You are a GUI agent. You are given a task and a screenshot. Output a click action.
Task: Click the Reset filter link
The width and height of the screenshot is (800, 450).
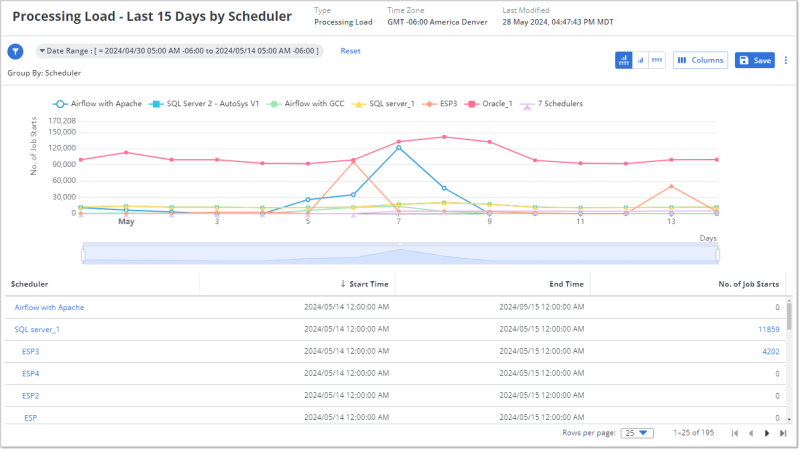point(350,51)
